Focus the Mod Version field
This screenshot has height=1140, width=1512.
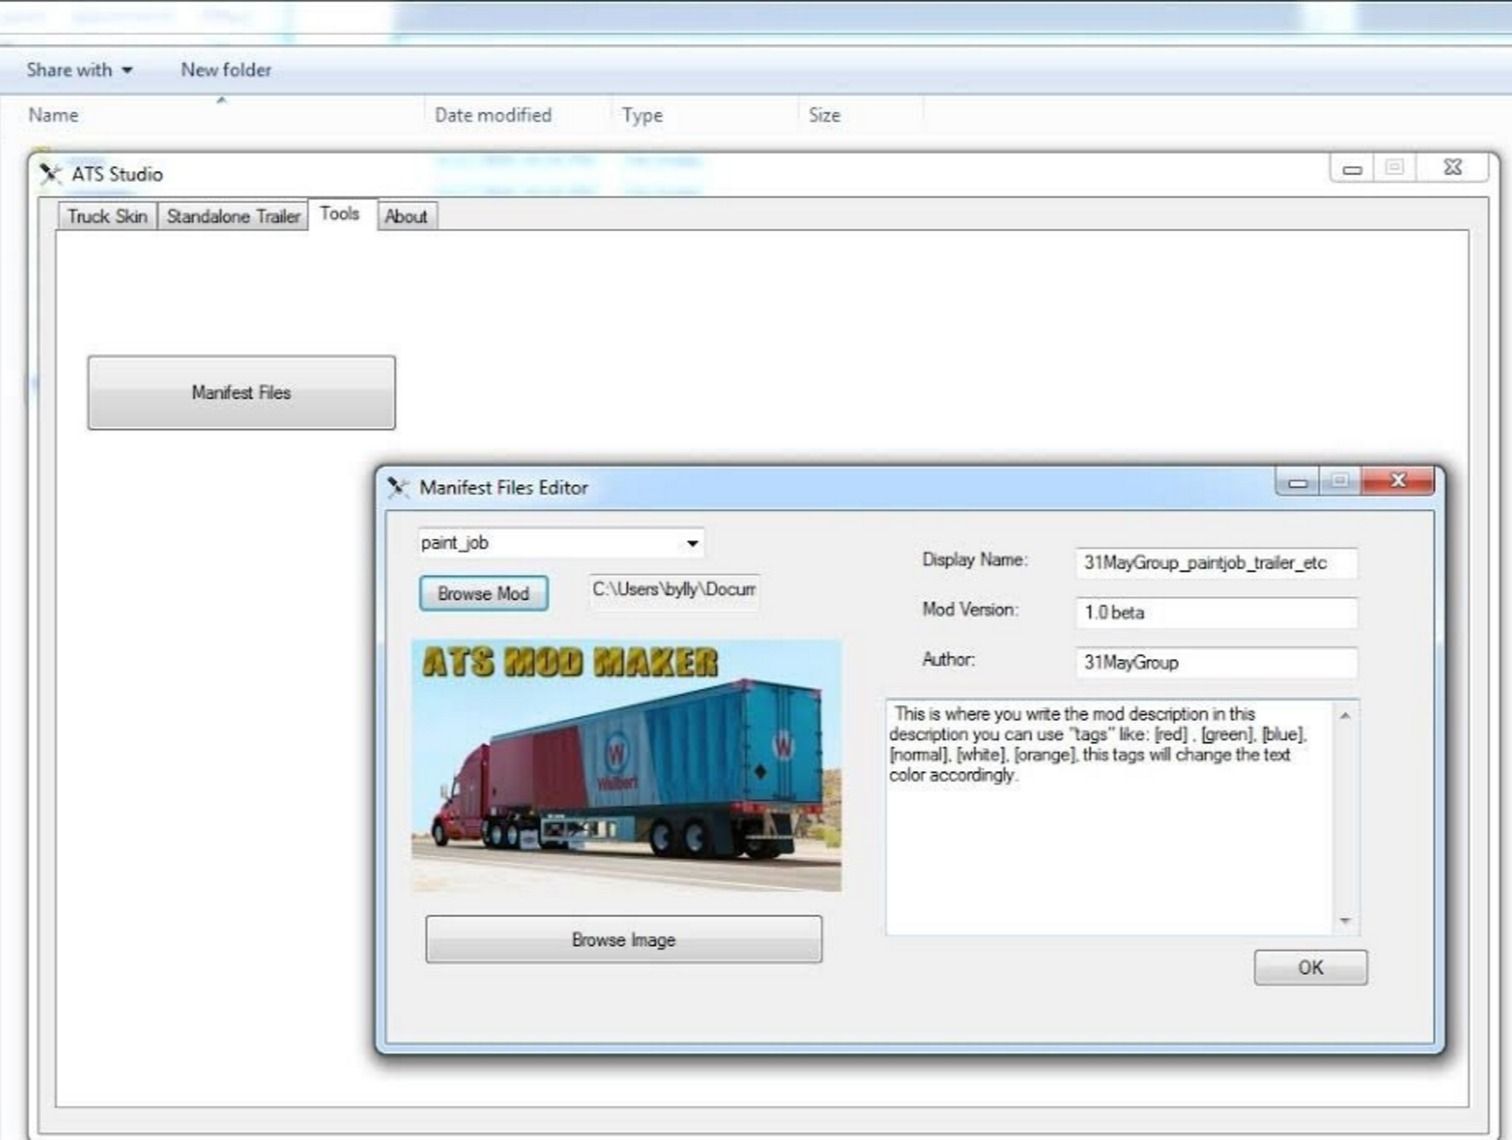pos(1215,612)
